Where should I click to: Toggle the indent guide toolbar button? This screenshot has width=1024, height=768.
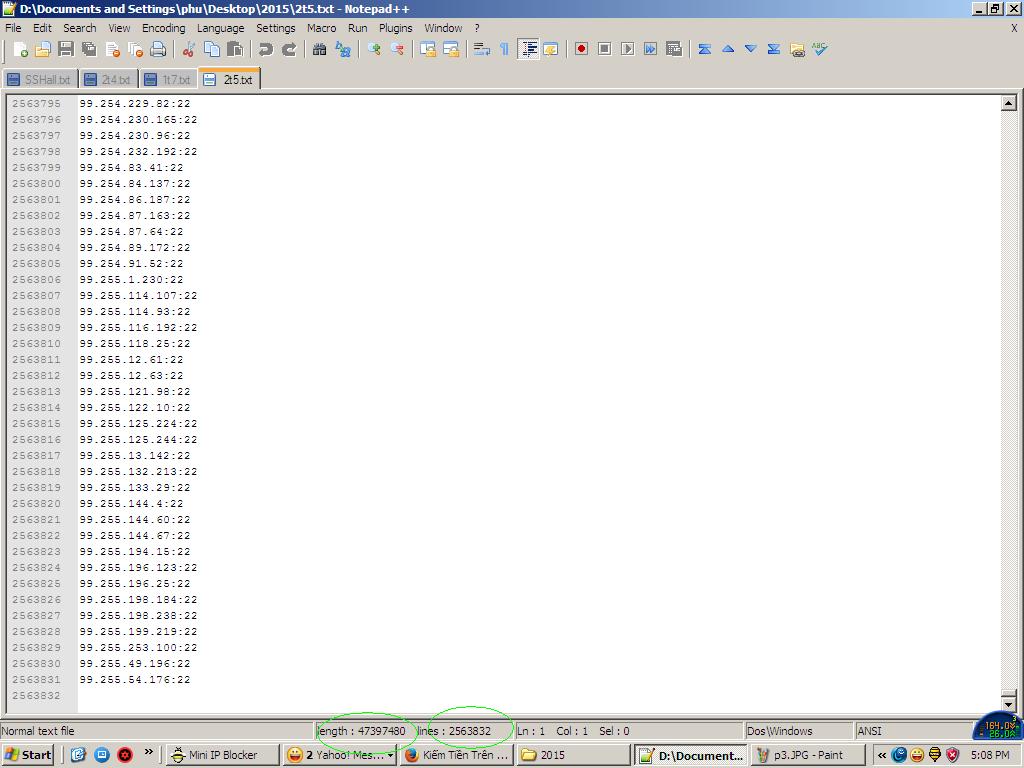(x=528, y=50)
